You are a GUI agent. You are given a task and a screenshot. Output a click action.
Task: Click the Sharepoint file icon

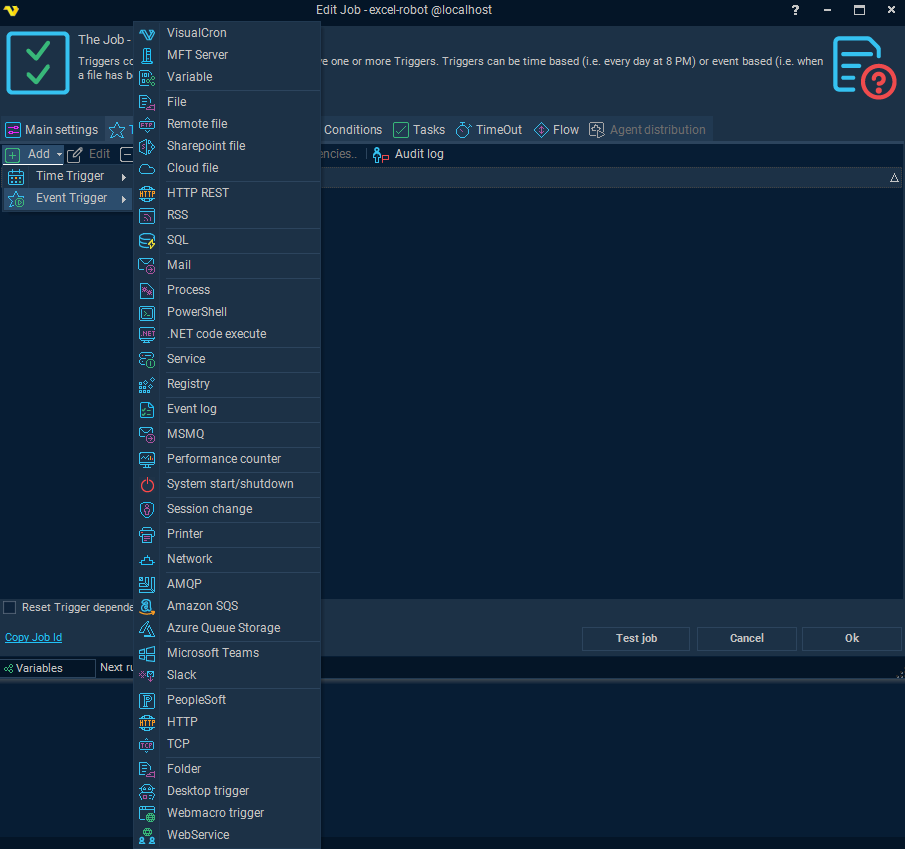coord(147,146)
